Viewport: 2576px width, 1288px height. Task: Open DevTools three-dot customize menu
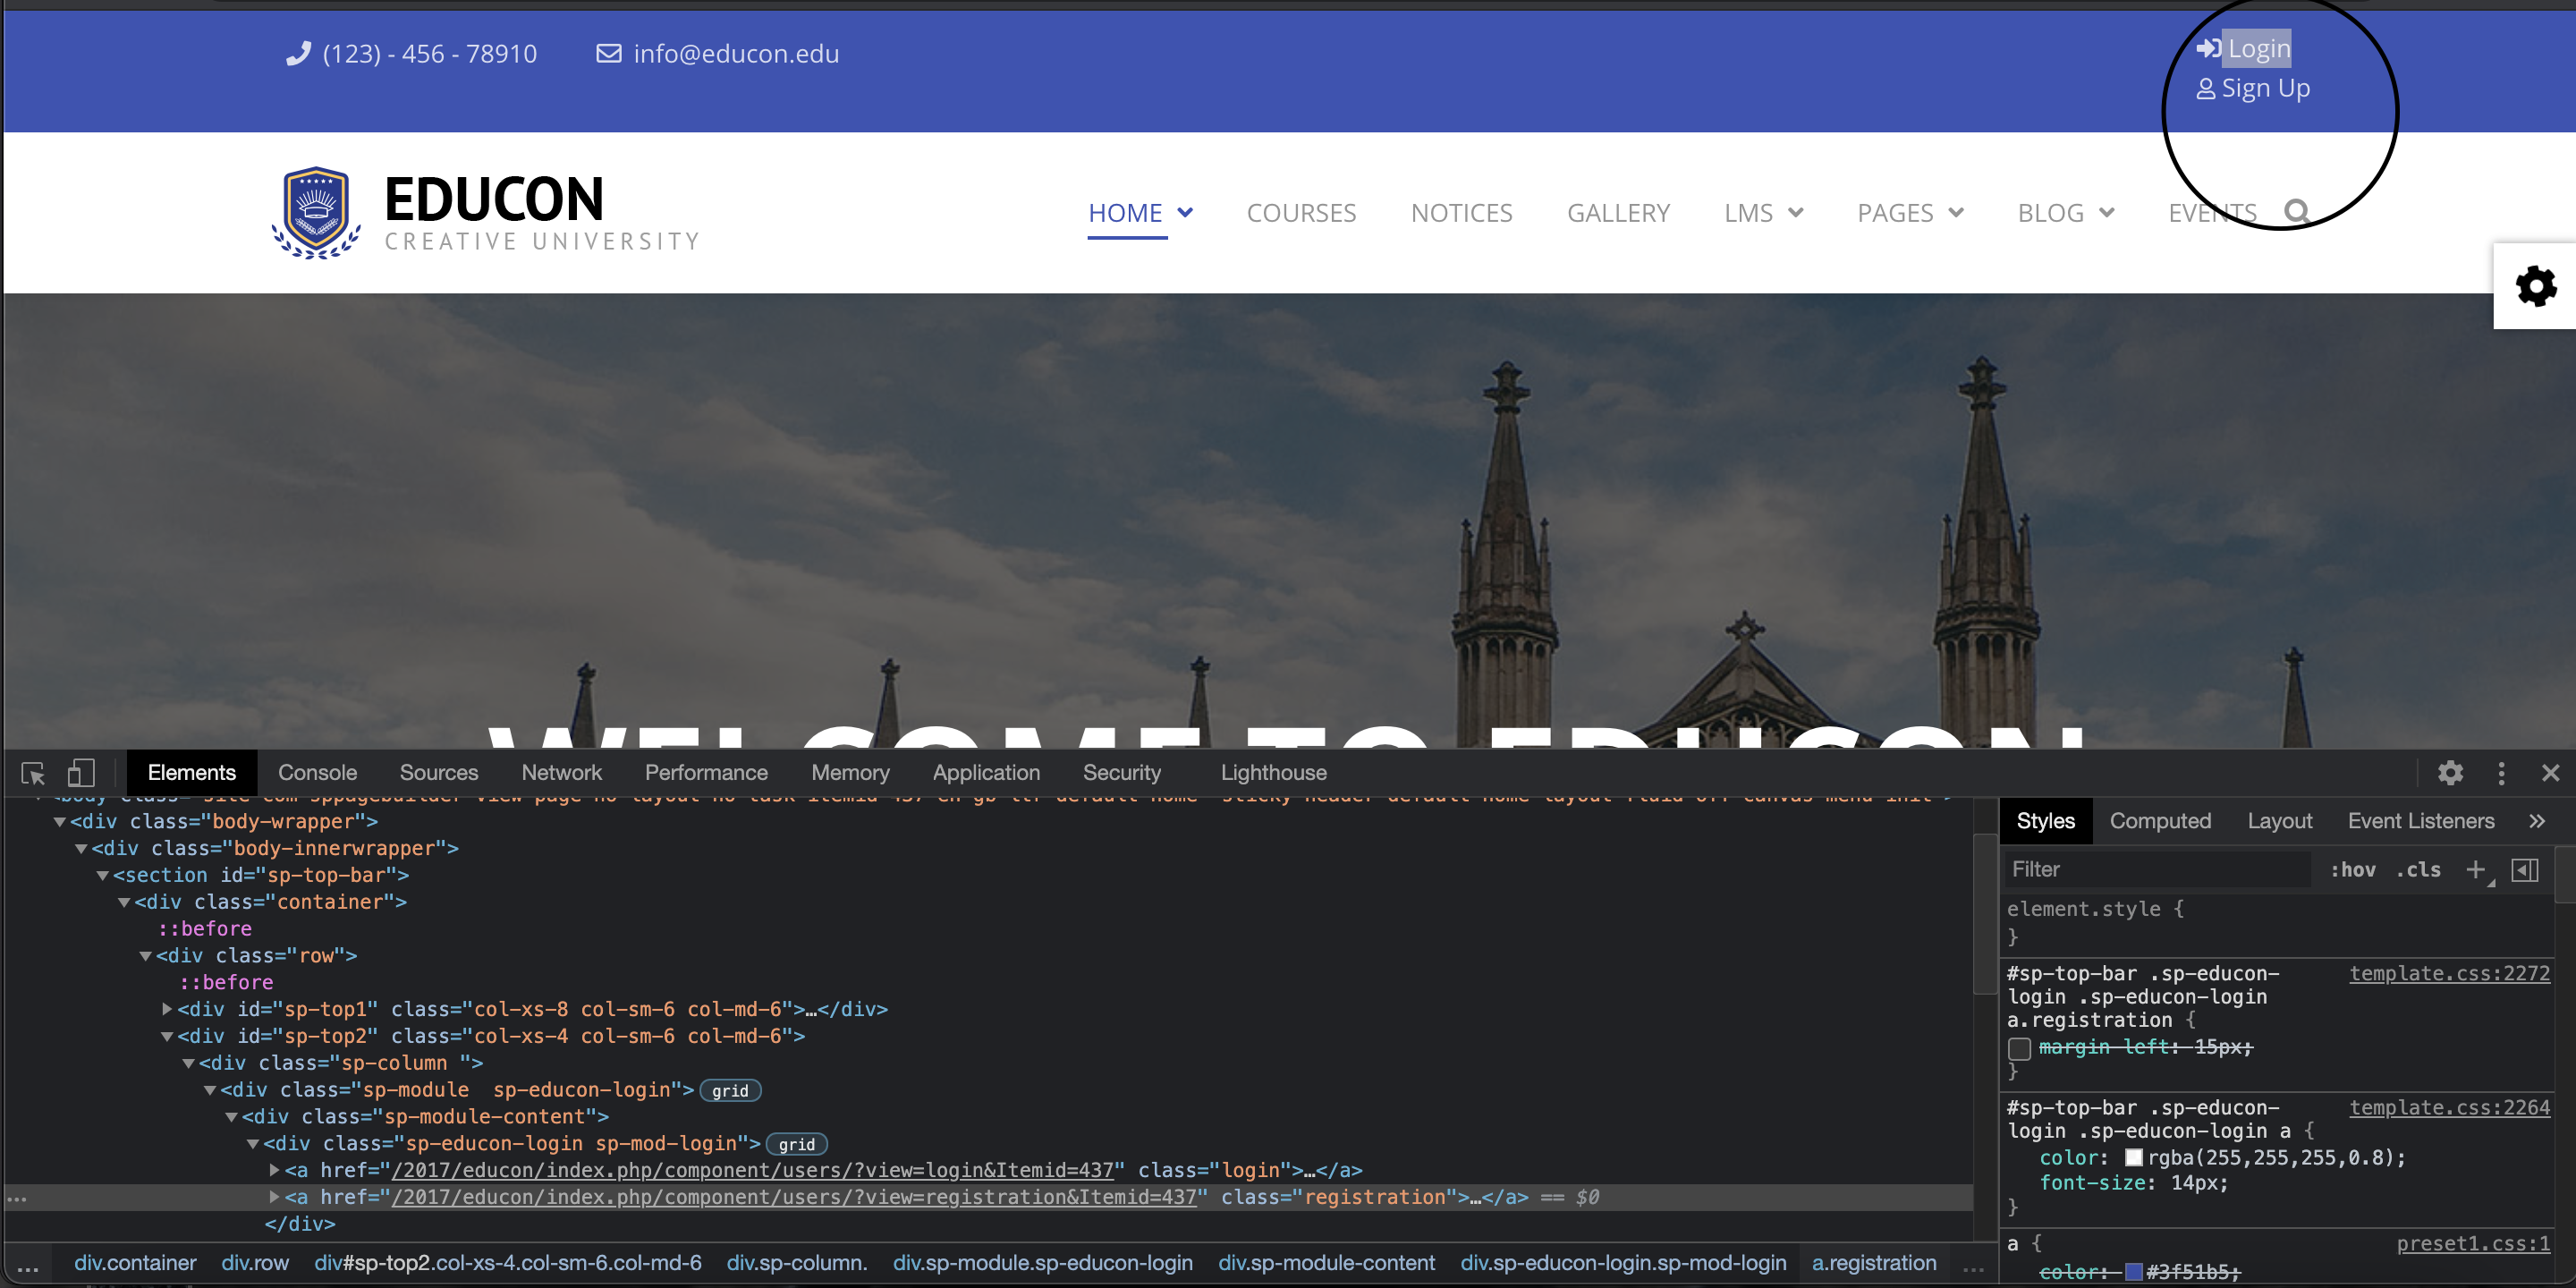[2501, 773]
